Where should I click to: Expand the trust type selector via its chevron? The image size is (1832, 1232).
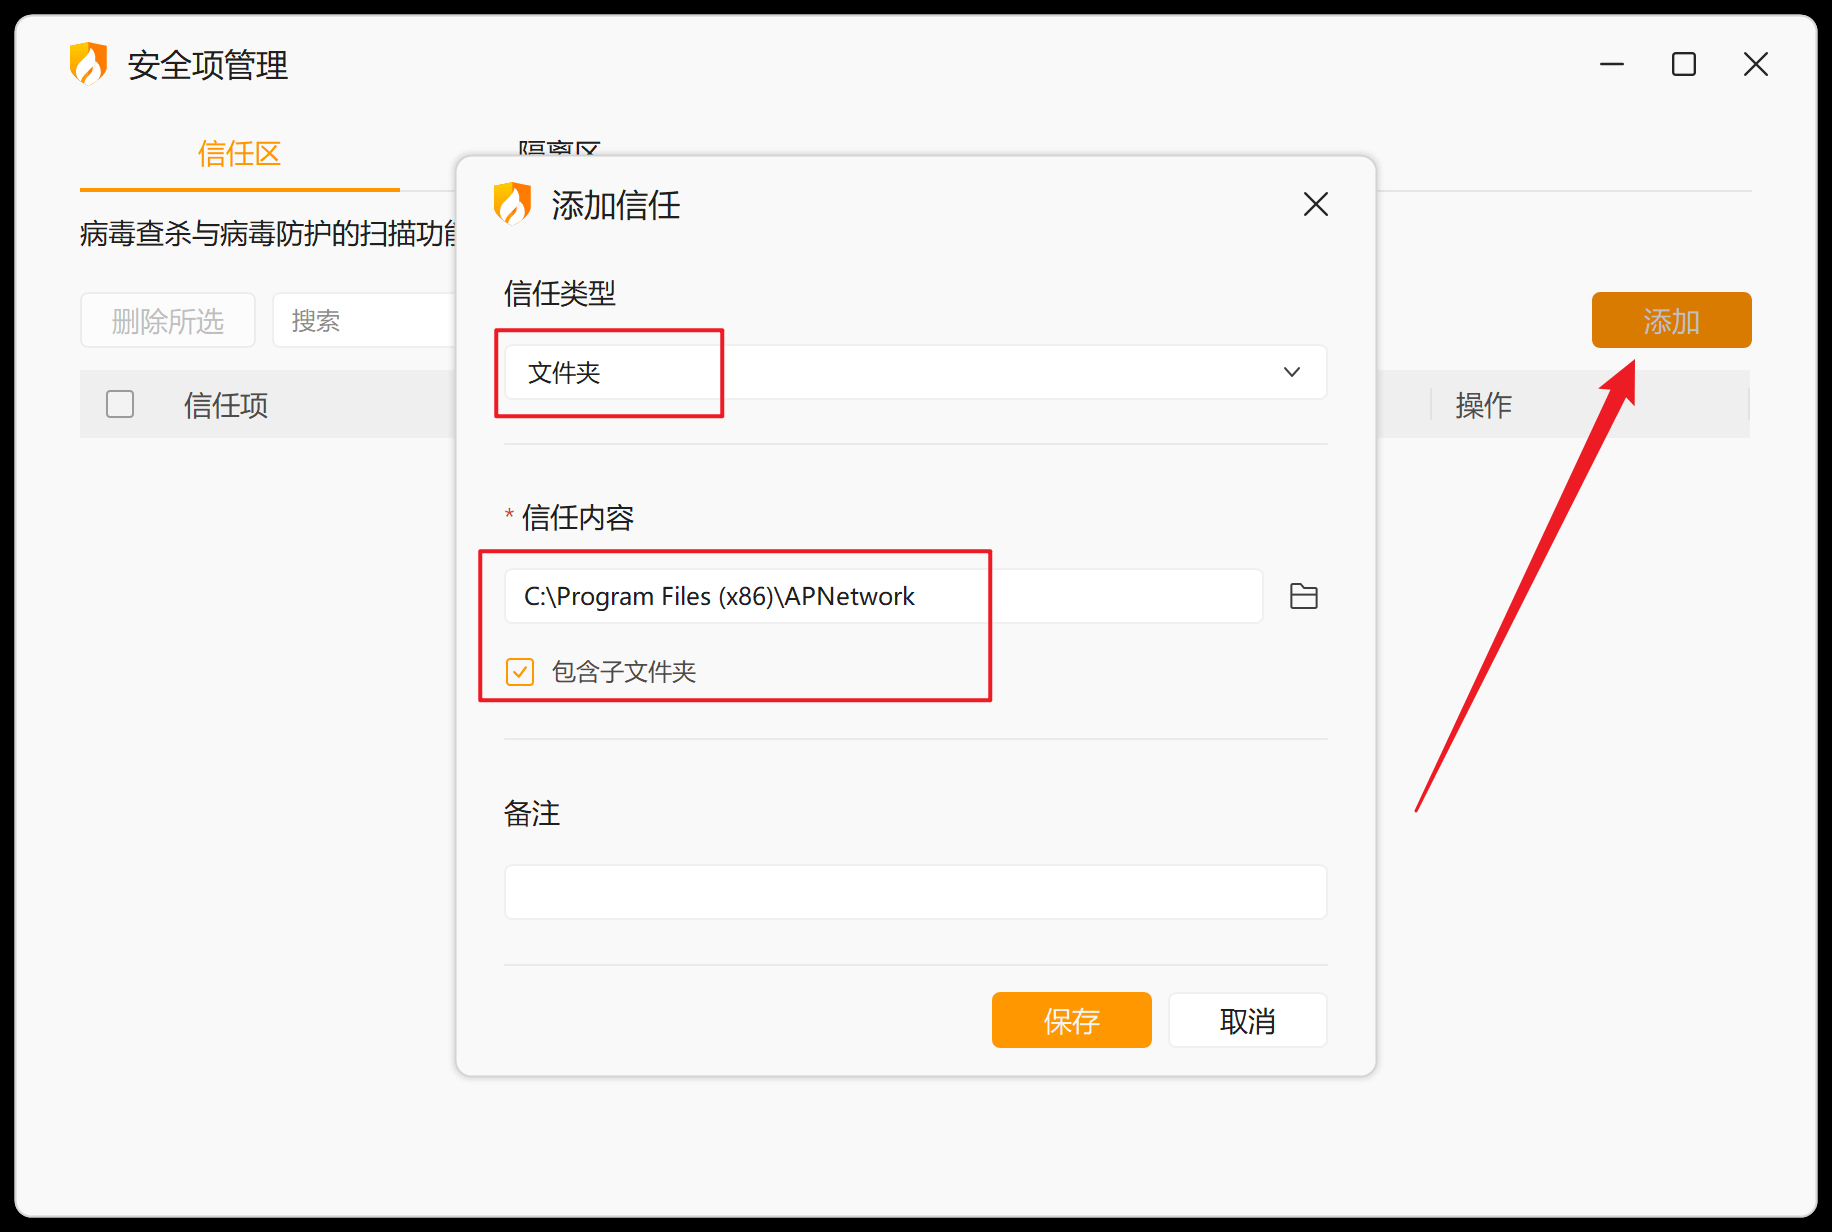click(x=1291, y=371)
